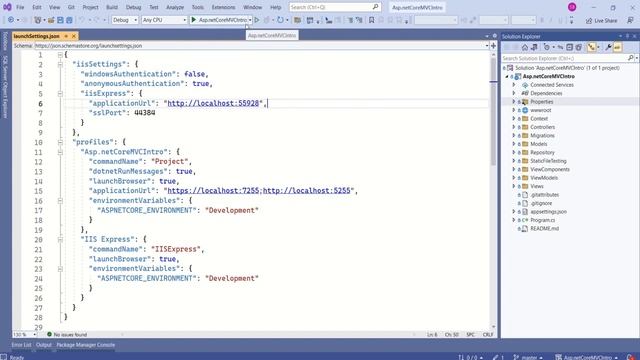This screenshot has height=360, width=640.
Task: Select the appsettings.json file
Action: (x=548, y=212)
